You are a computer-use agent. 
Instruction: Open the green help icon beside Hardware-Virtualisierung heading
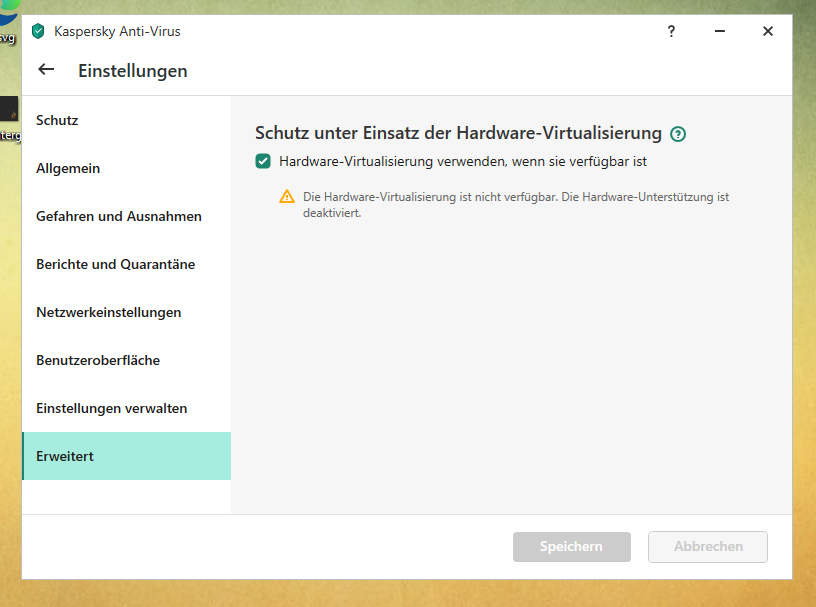[678, 134]
